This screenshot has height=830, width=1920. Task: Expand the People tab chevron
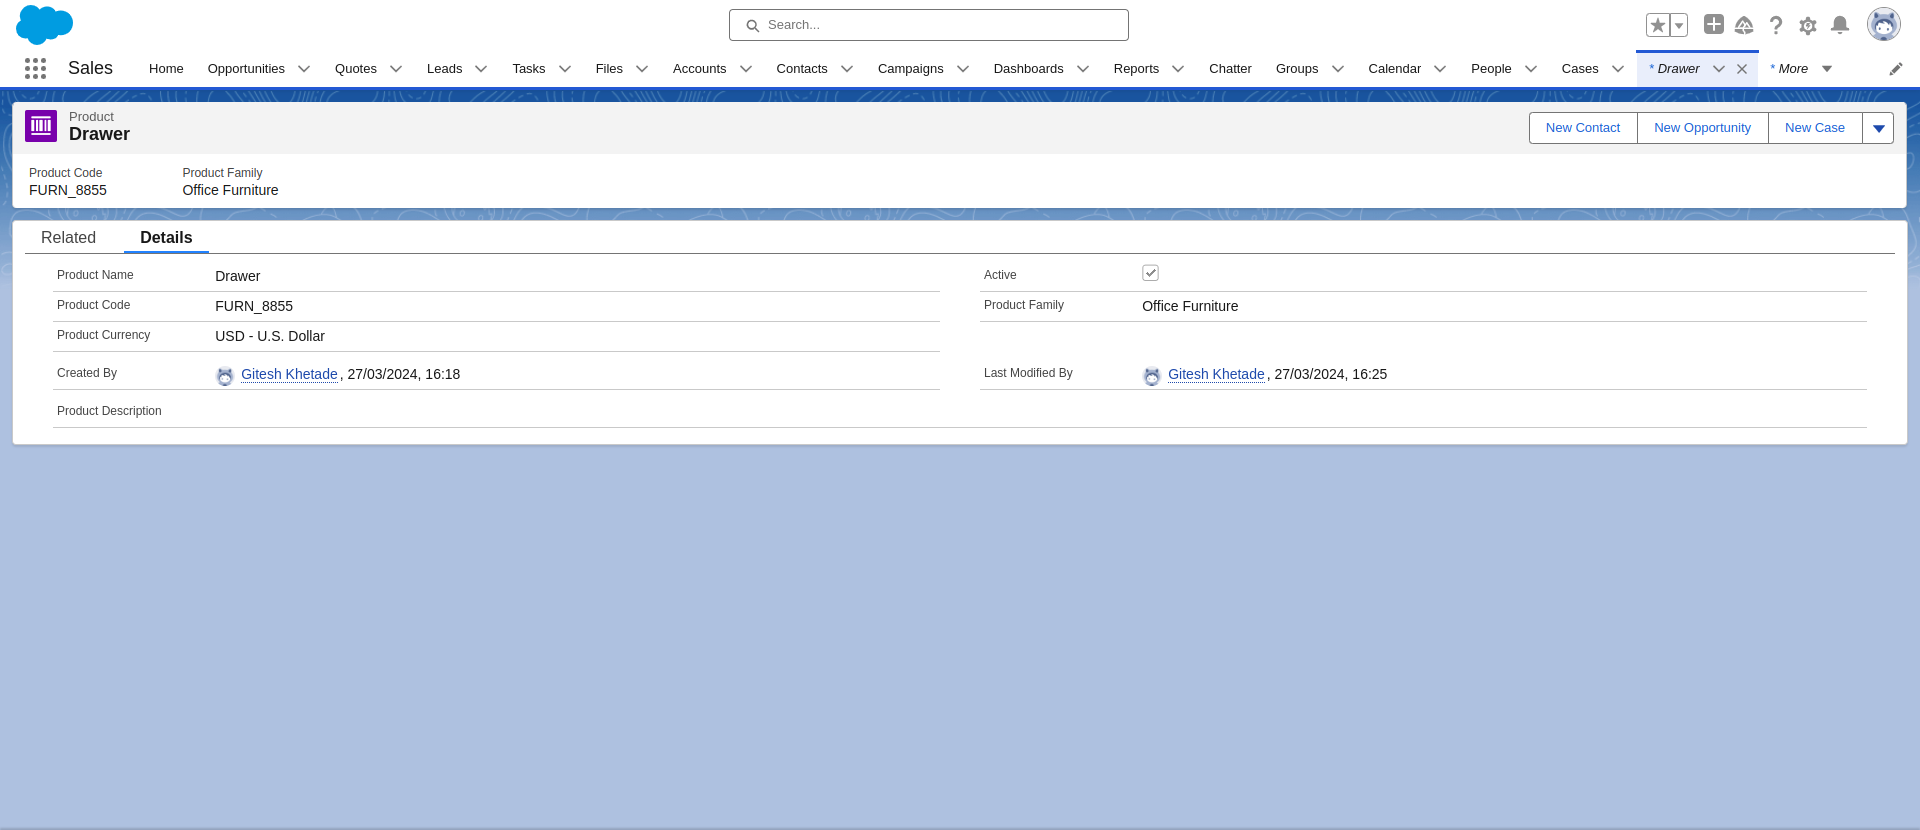tap(1531, 69)
